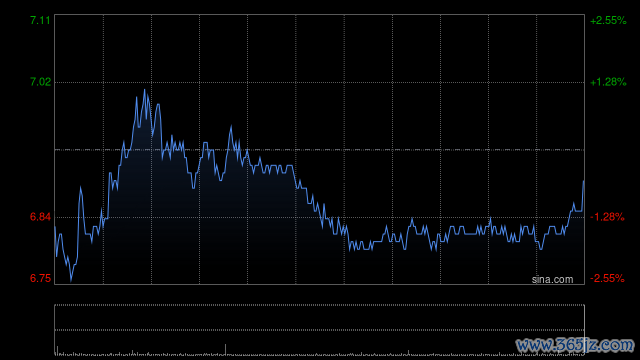This screenshot has height=360, width=640.
Task: Click the -1.28% percentage label
Action: point(607,217)
